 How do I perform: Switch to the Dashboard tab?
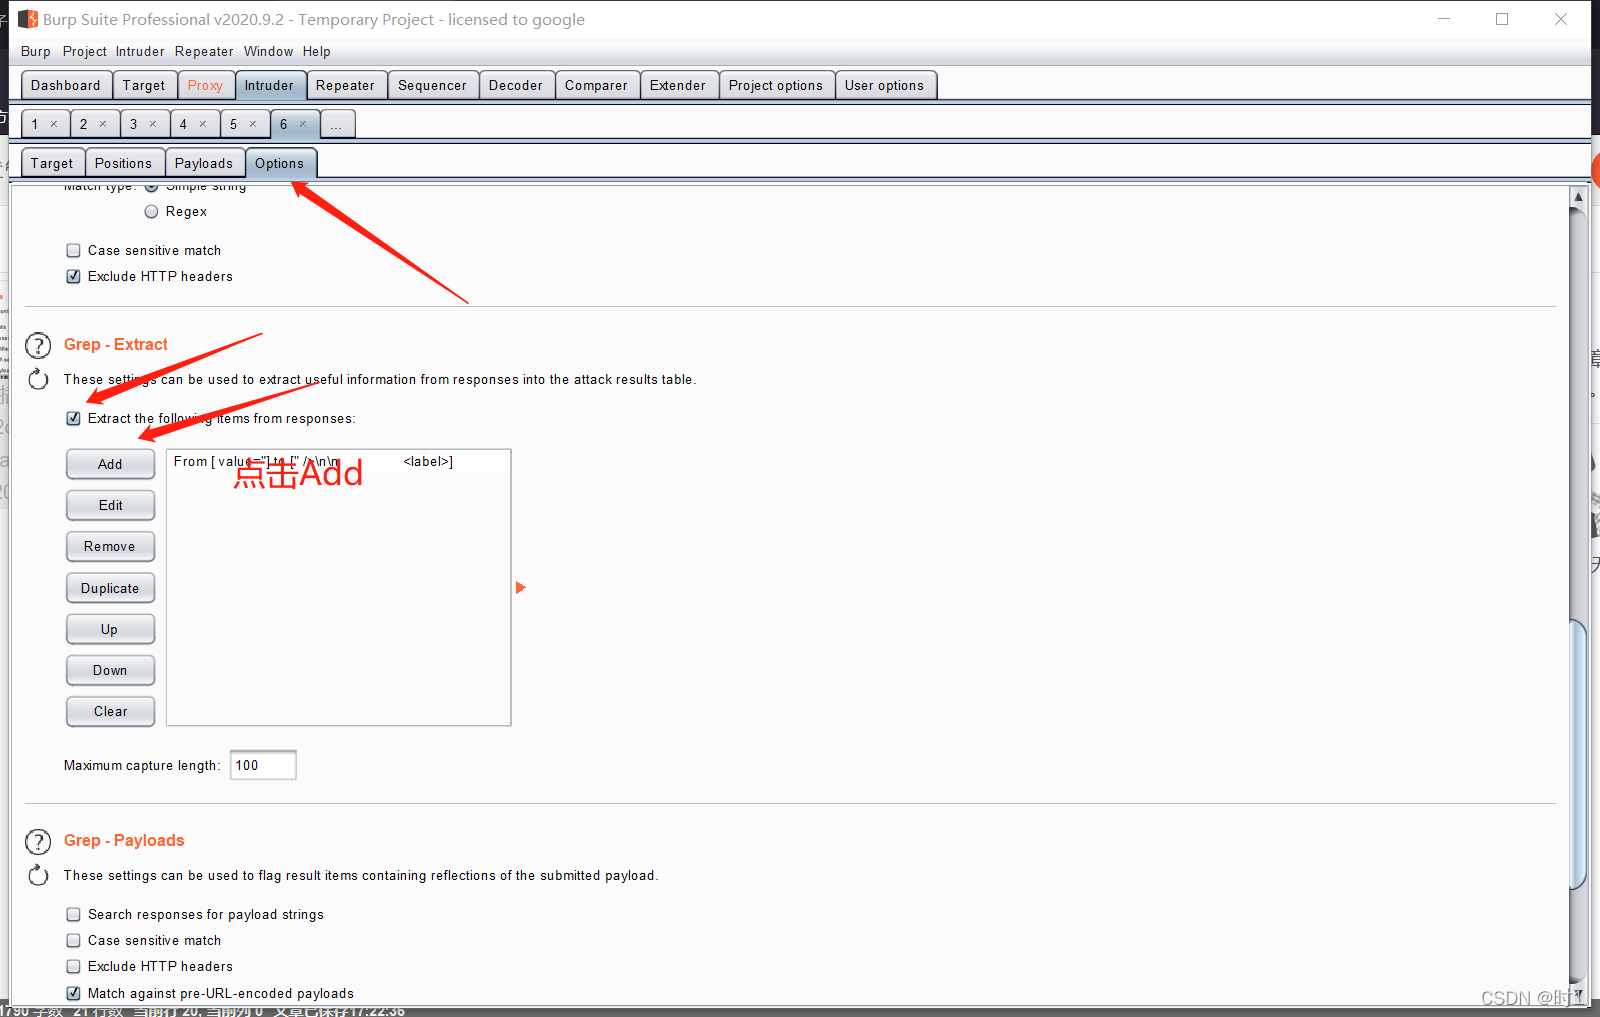[66, 86]
